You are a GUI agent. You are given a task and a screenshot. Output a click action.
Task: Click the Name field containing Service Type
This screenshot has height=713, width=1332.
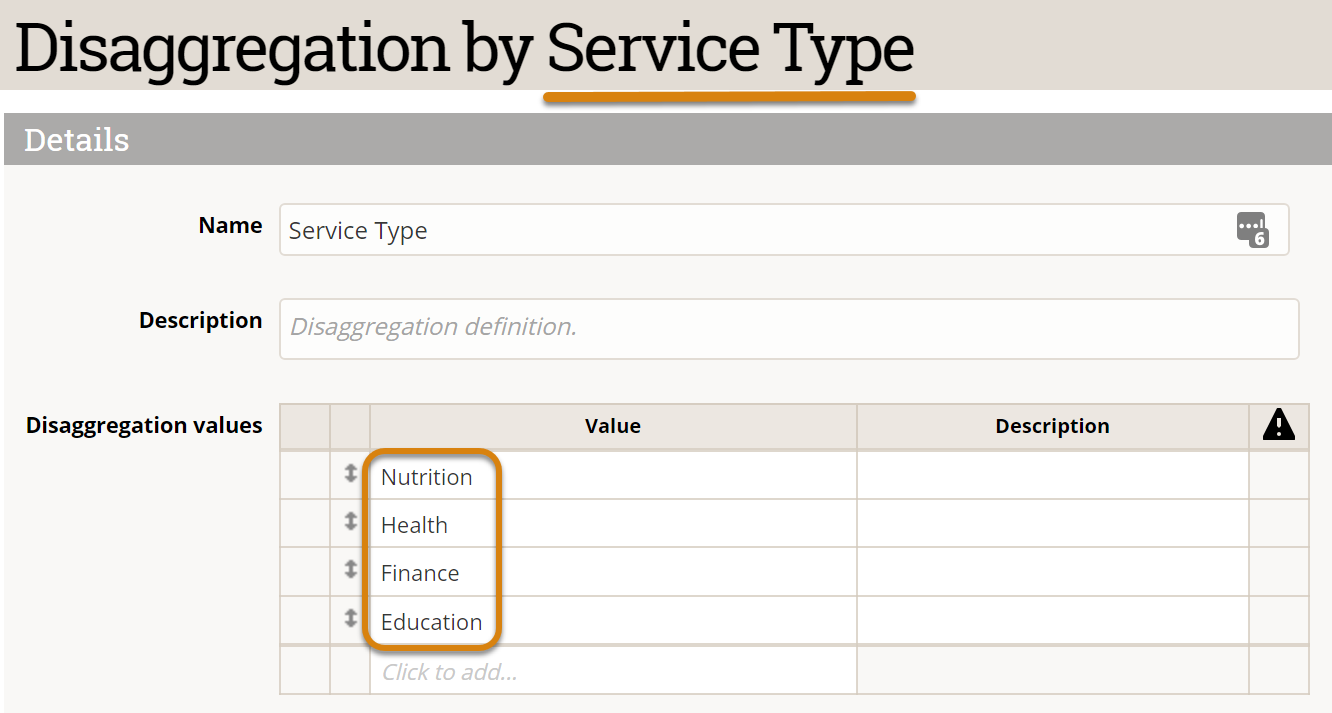pos(750,230)
